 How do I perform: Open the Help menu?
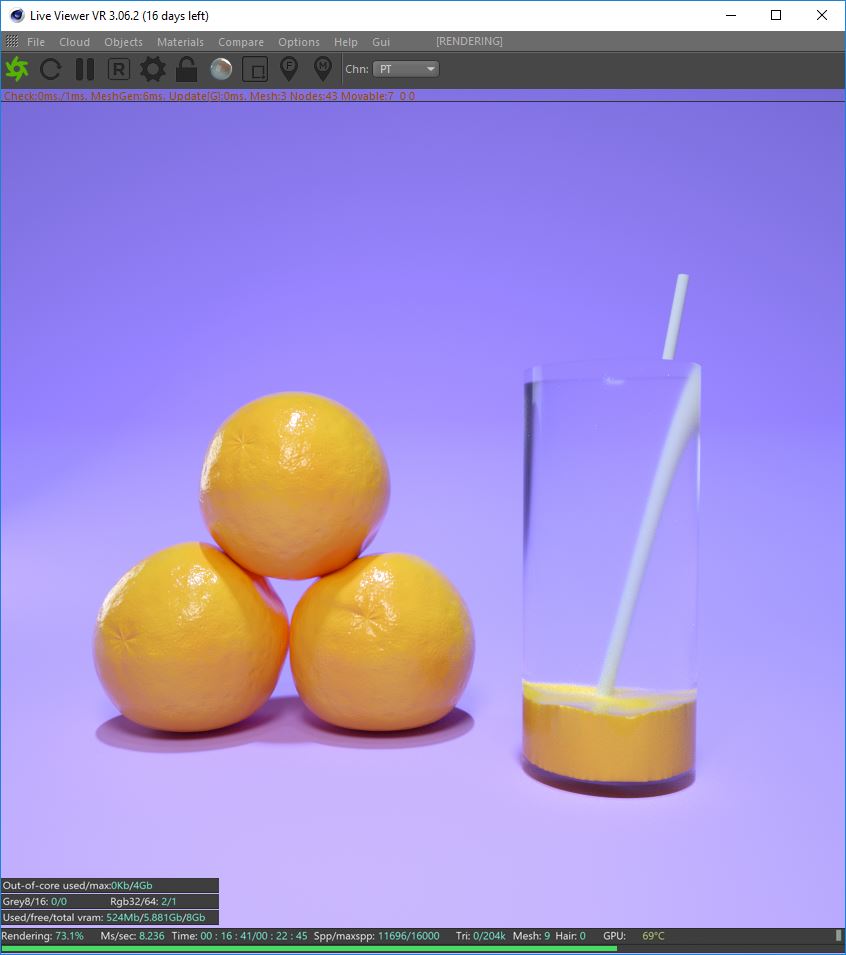pos(345,42)
